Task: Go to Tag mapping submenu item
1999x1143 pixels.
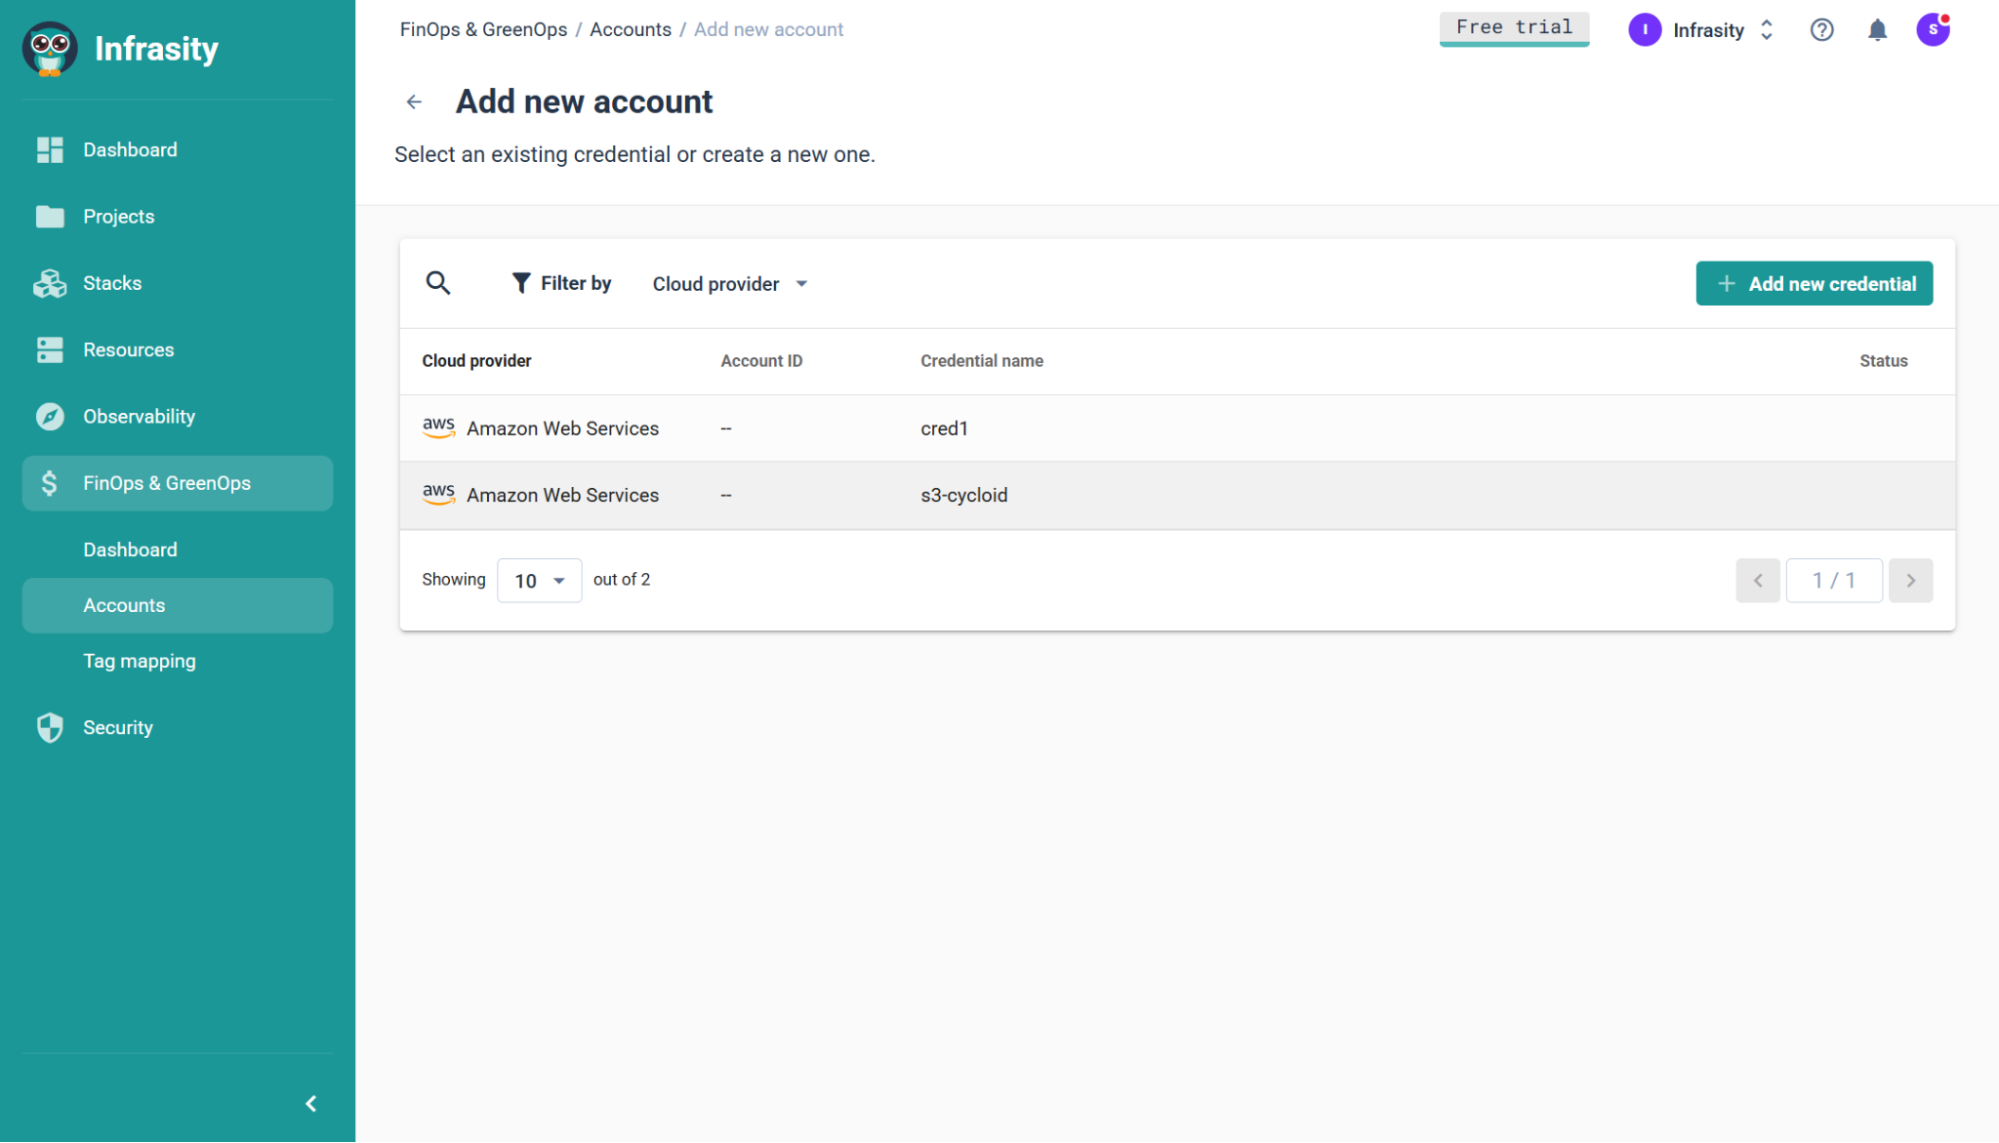Action: pos(139,661)
